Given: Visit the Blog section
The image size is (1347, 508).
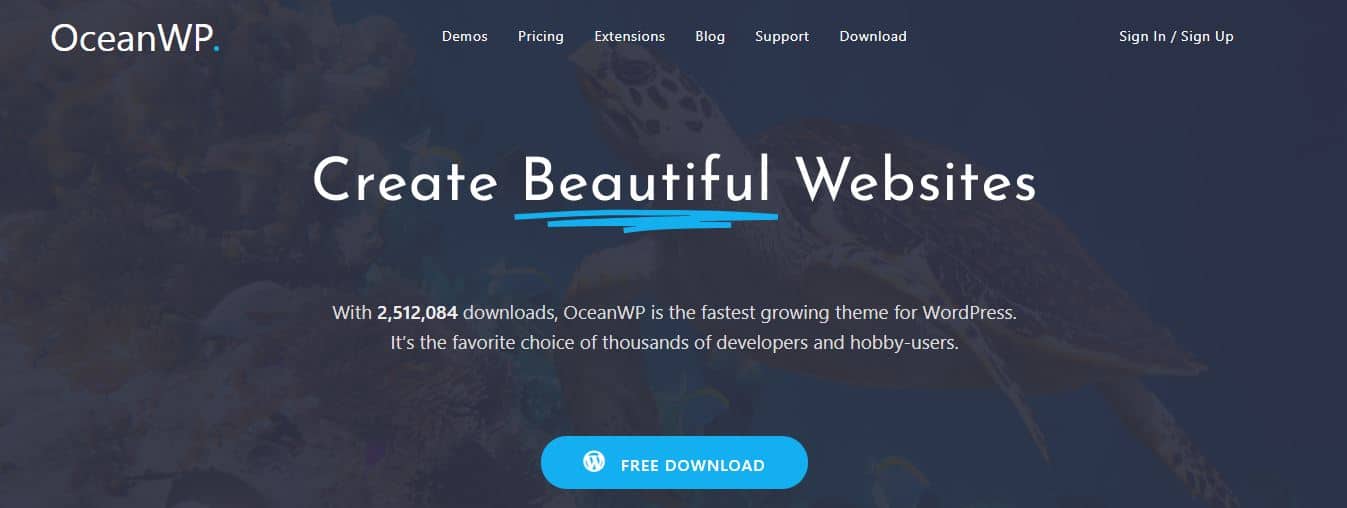Looking at the screenshot, I should (x=710, y=36).
